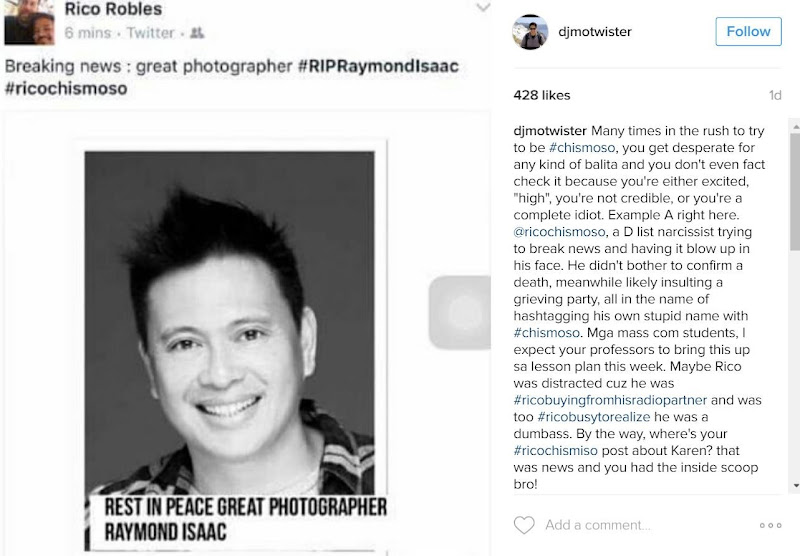Open the #ricobuyingfromhisradiopartner hashtag

[x=610, y=400]
